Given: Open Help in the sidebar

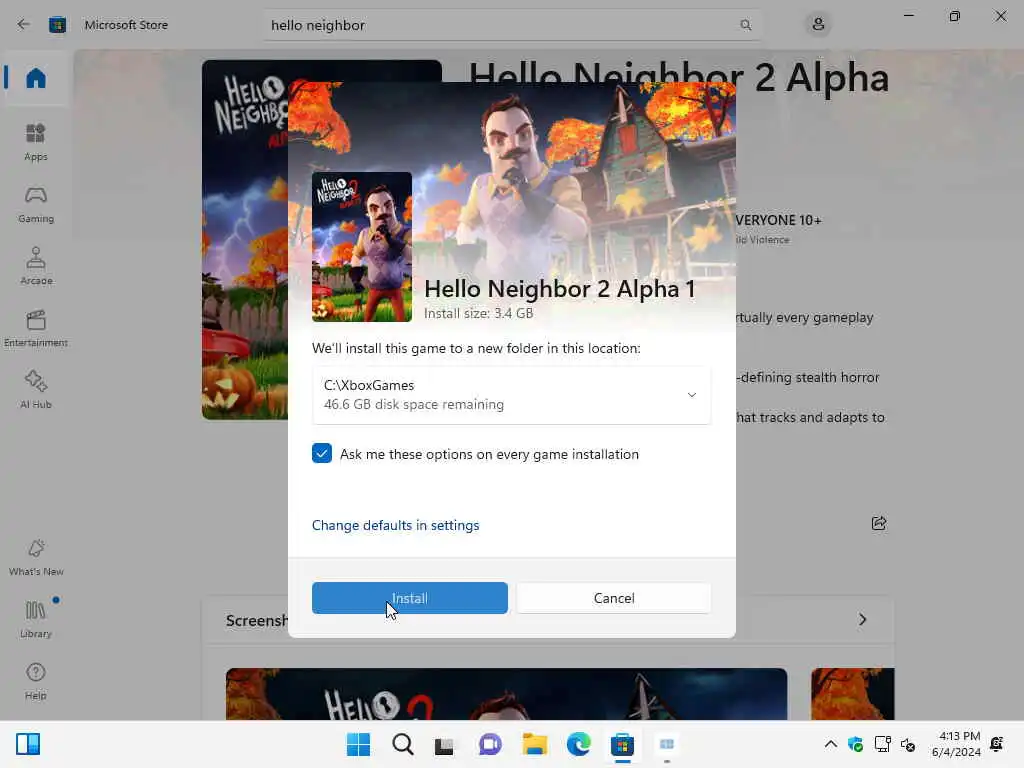Looking at the screenshot, I should pyautogui.click(x=36, y=681).
